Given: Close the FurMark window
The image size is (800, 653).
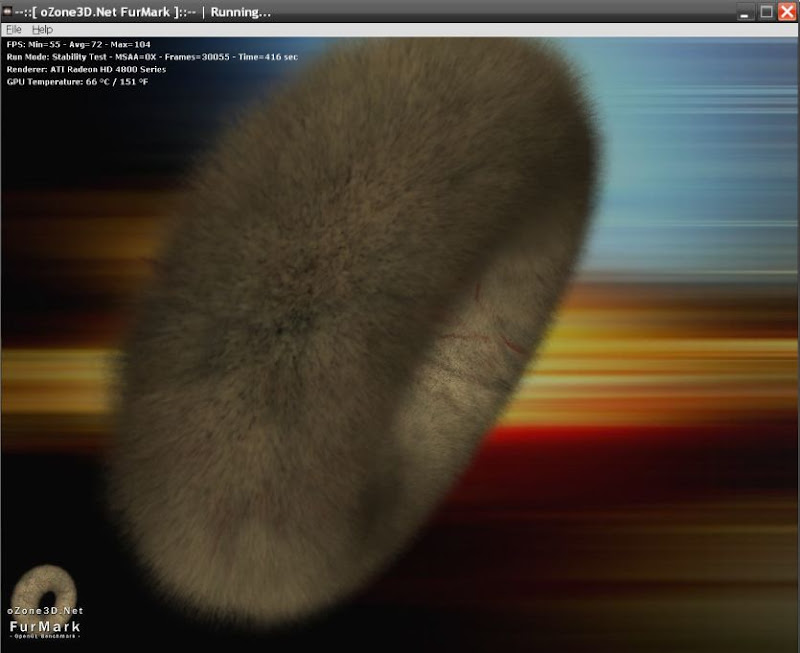Looking at the screenshot, I should (787, 12).
